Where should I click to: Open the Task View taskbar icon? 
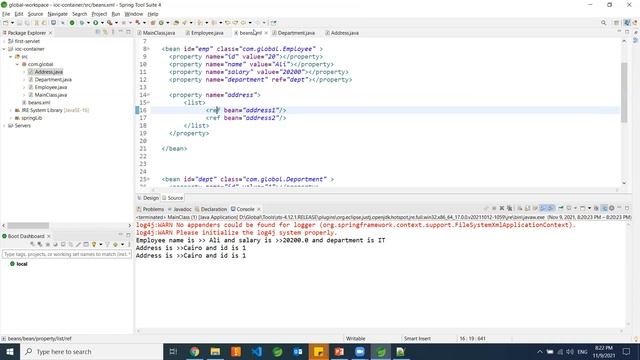[x=173, y=351]
